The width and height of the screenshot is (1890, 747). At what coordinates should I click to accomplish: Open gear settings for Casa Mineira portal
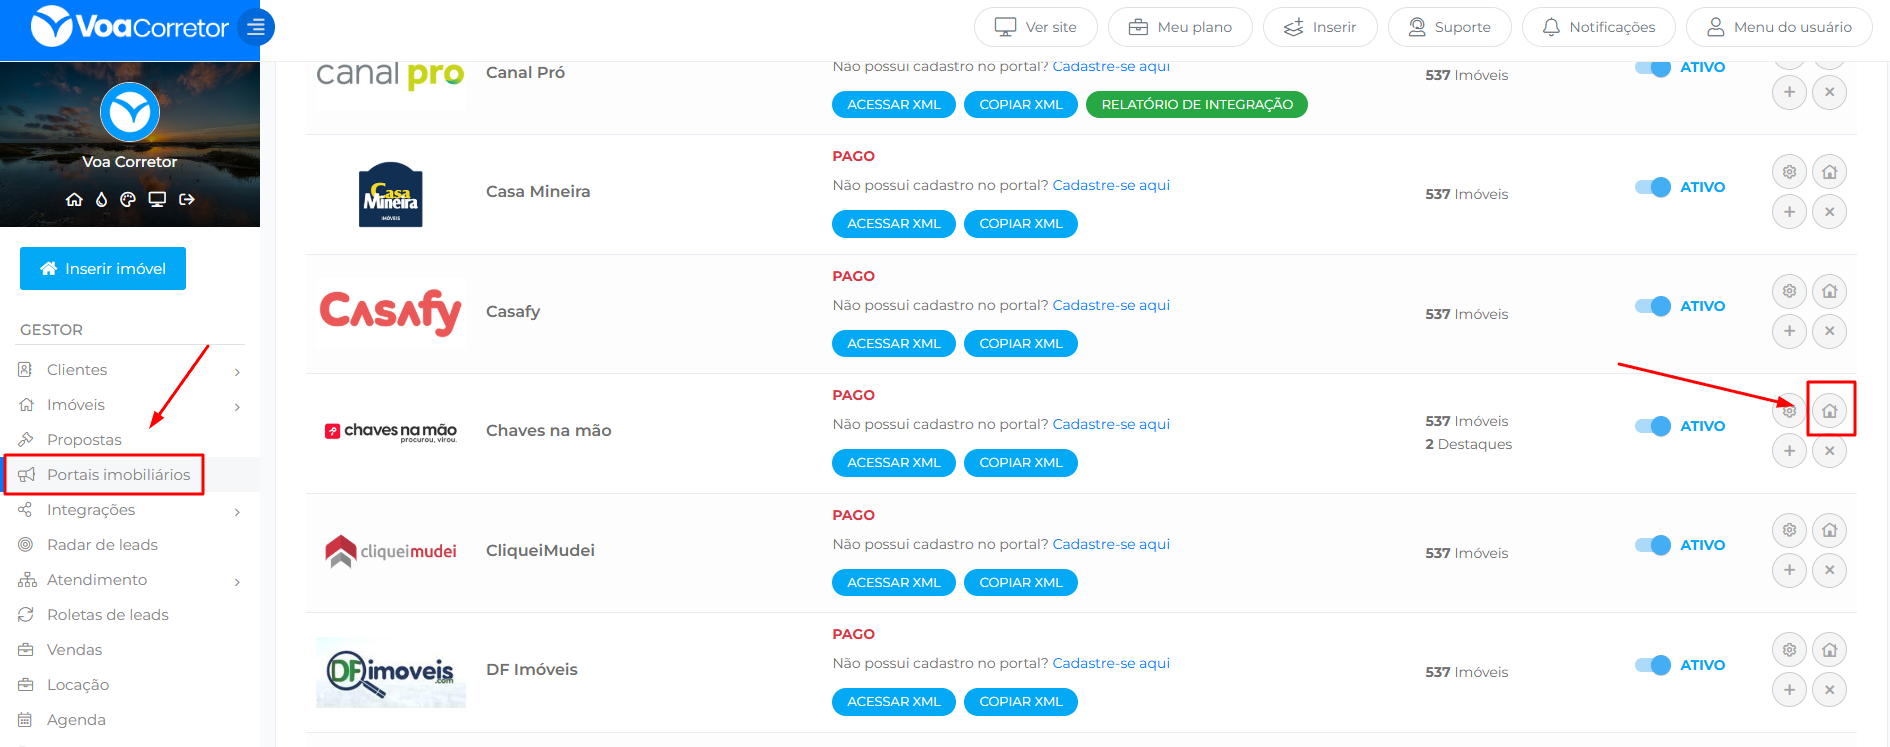tap(1789, 172)
